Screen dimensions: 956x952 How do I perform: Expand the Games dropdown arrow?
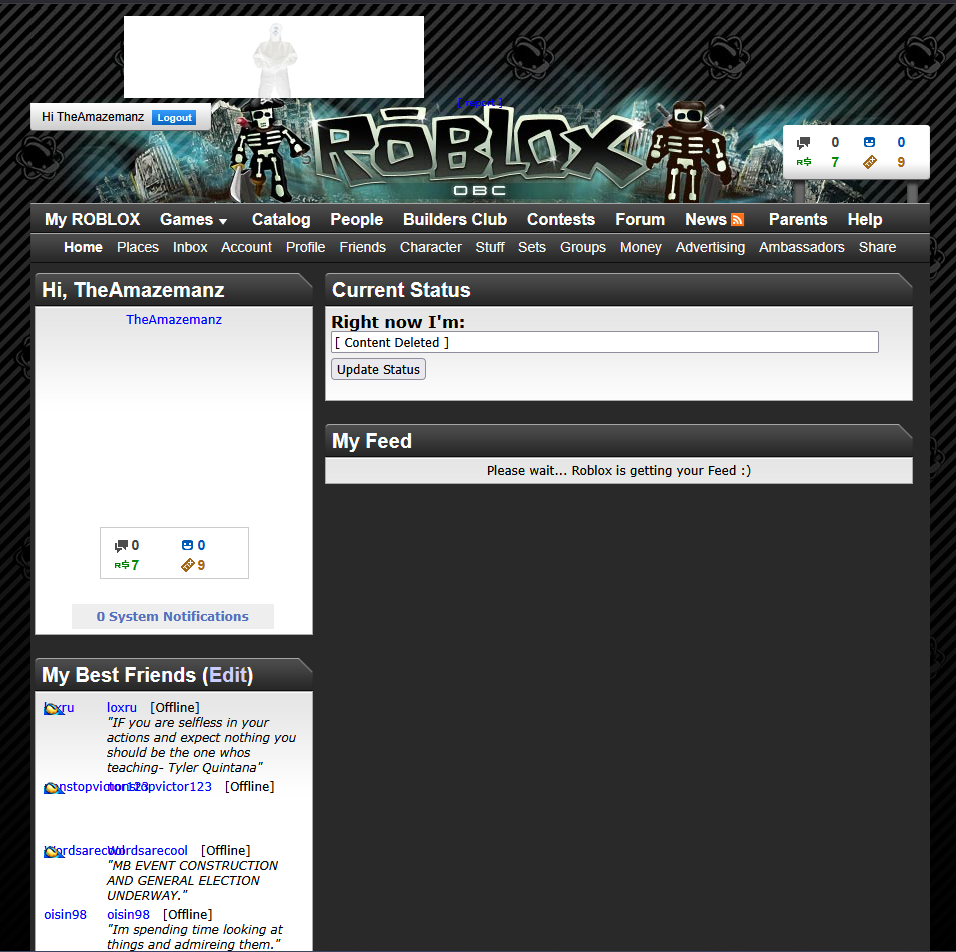pyautogui.click(x=223, y=221)
